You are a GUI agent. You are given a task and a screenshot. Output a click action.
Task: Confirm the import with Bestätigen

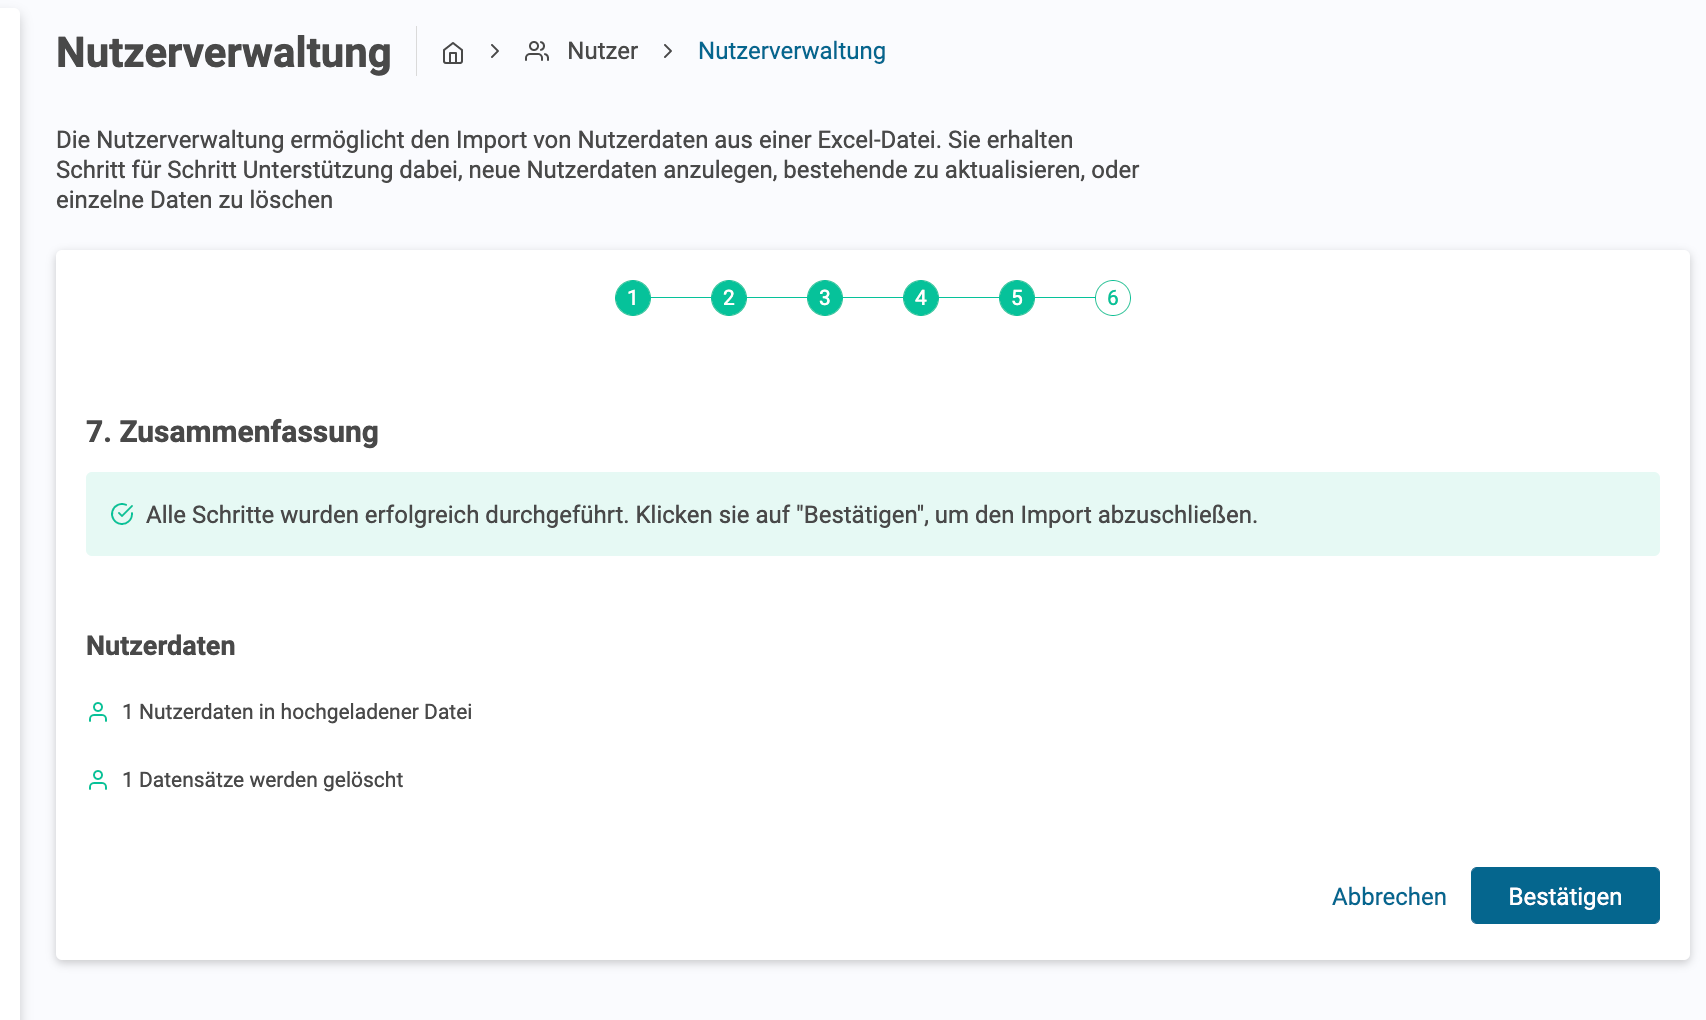point(1564,896)
